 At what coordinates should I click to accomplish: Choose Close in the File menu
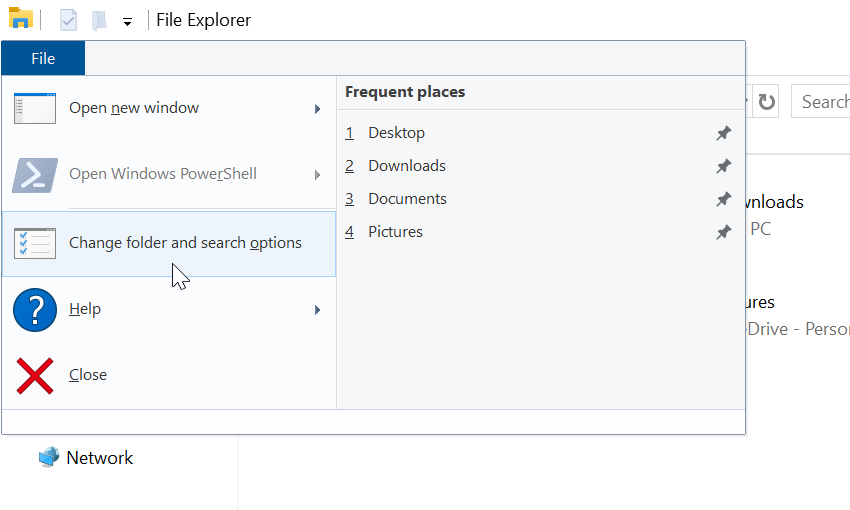coord(169,375)
